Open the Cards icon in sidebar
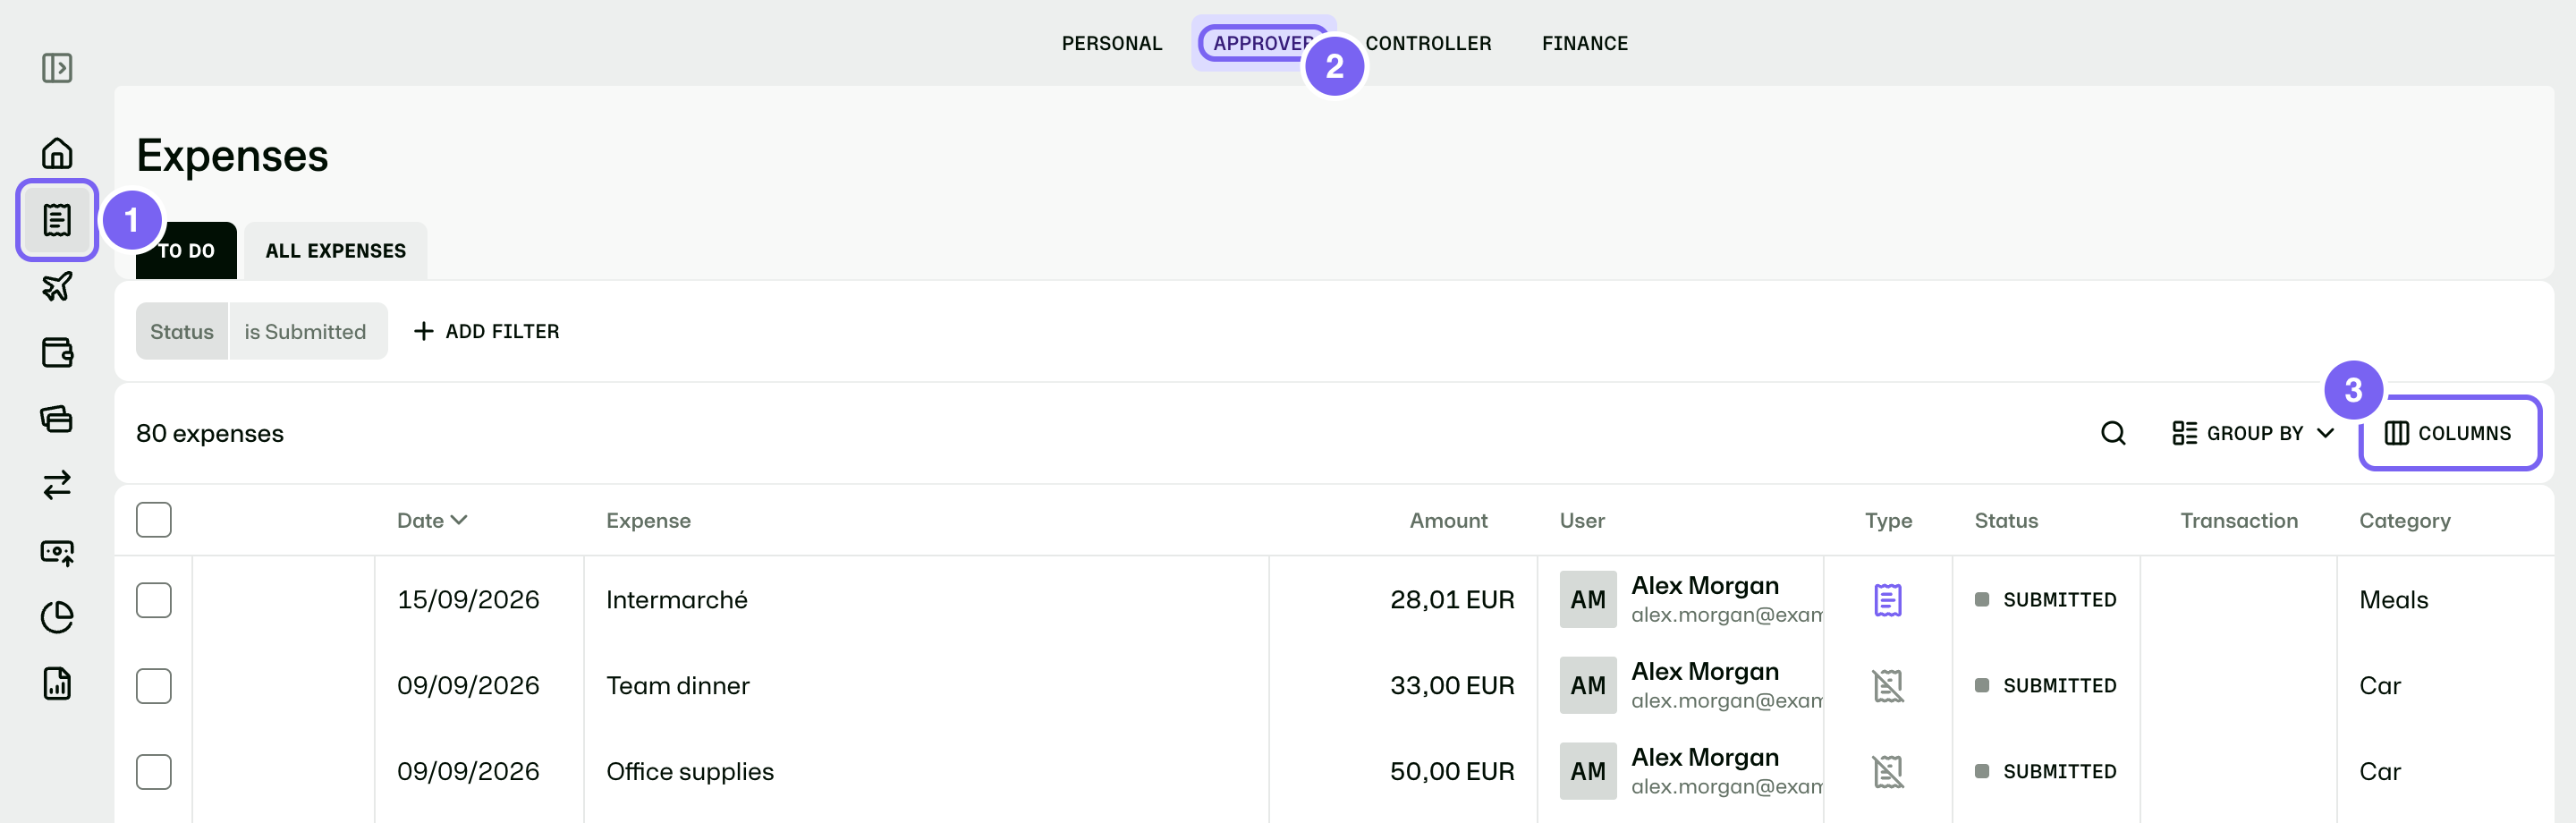The image size is (2576, 823). point(57,418)
